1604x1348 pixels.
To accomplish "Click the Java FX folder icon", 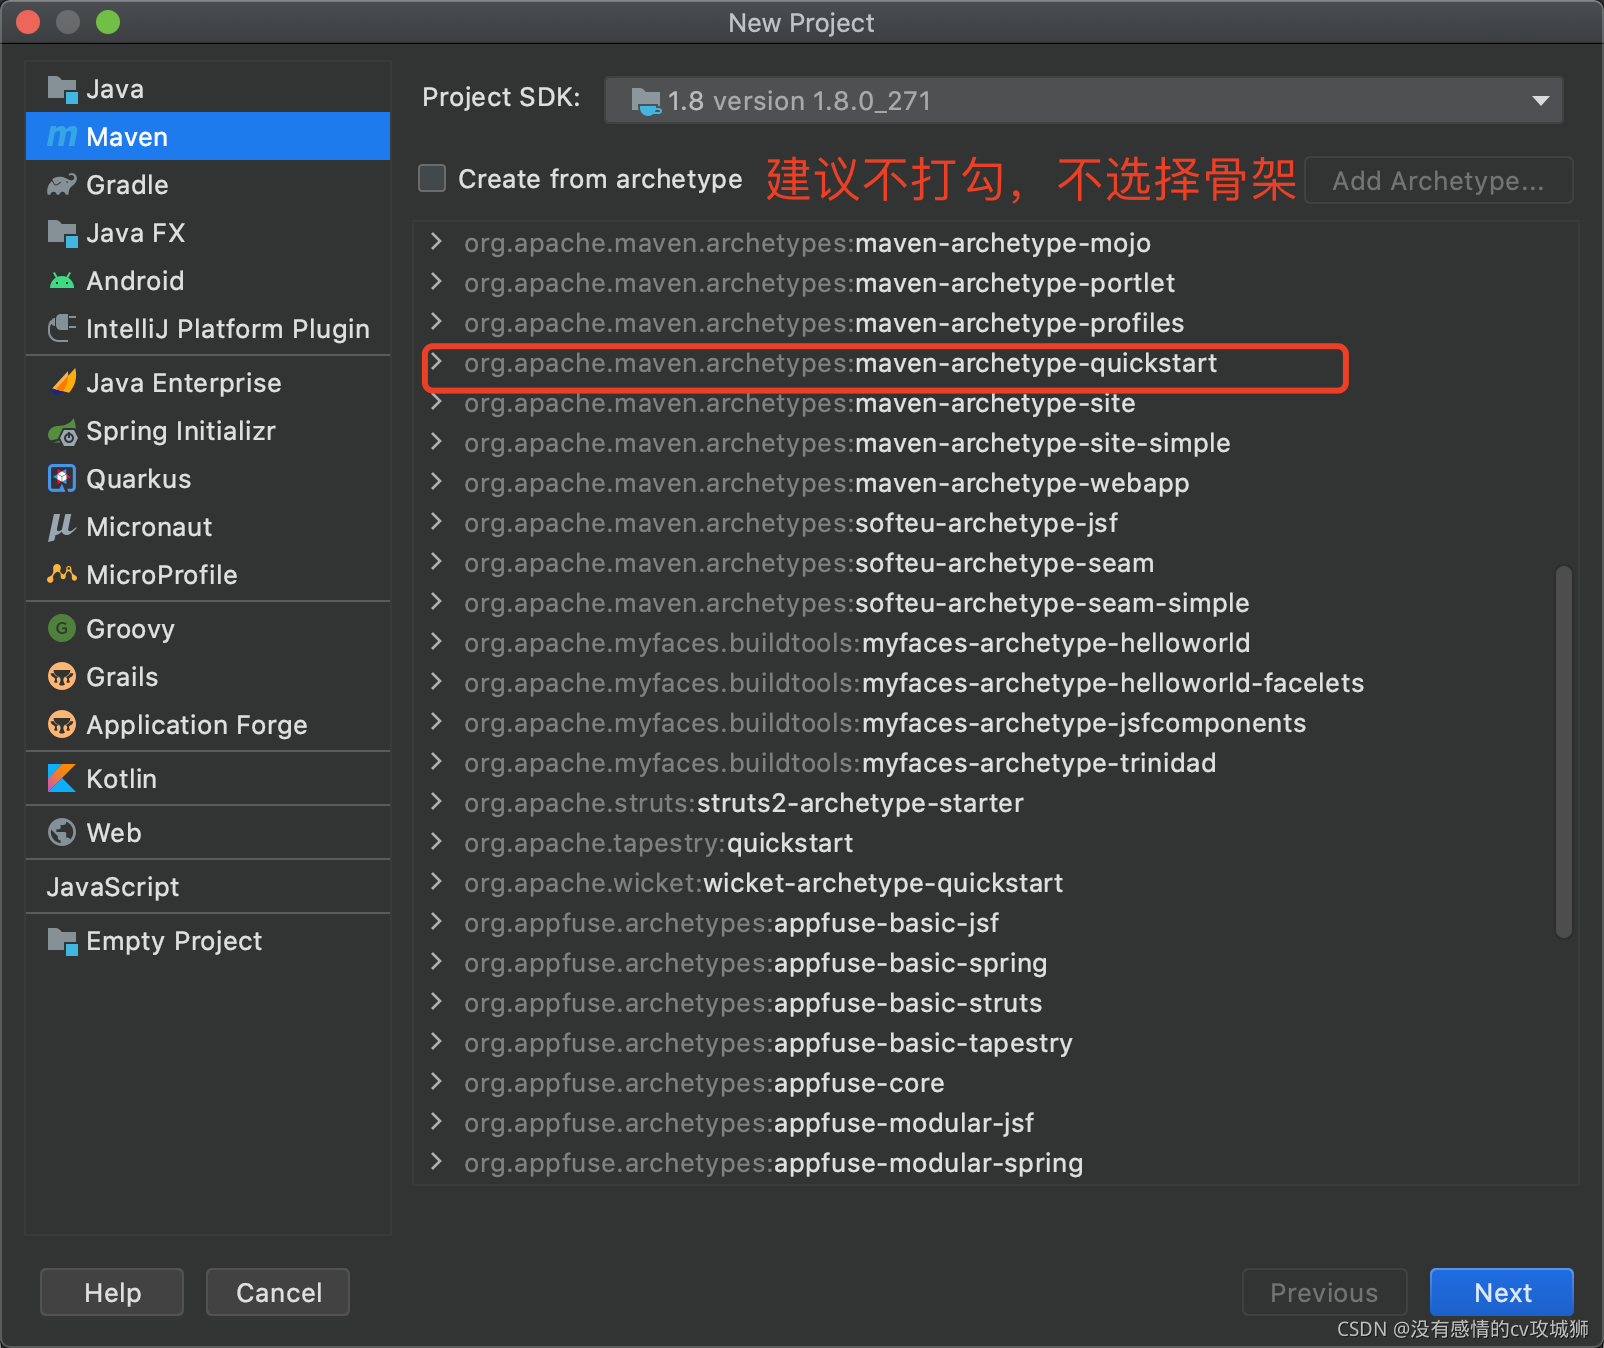I will tap(62, 233).
